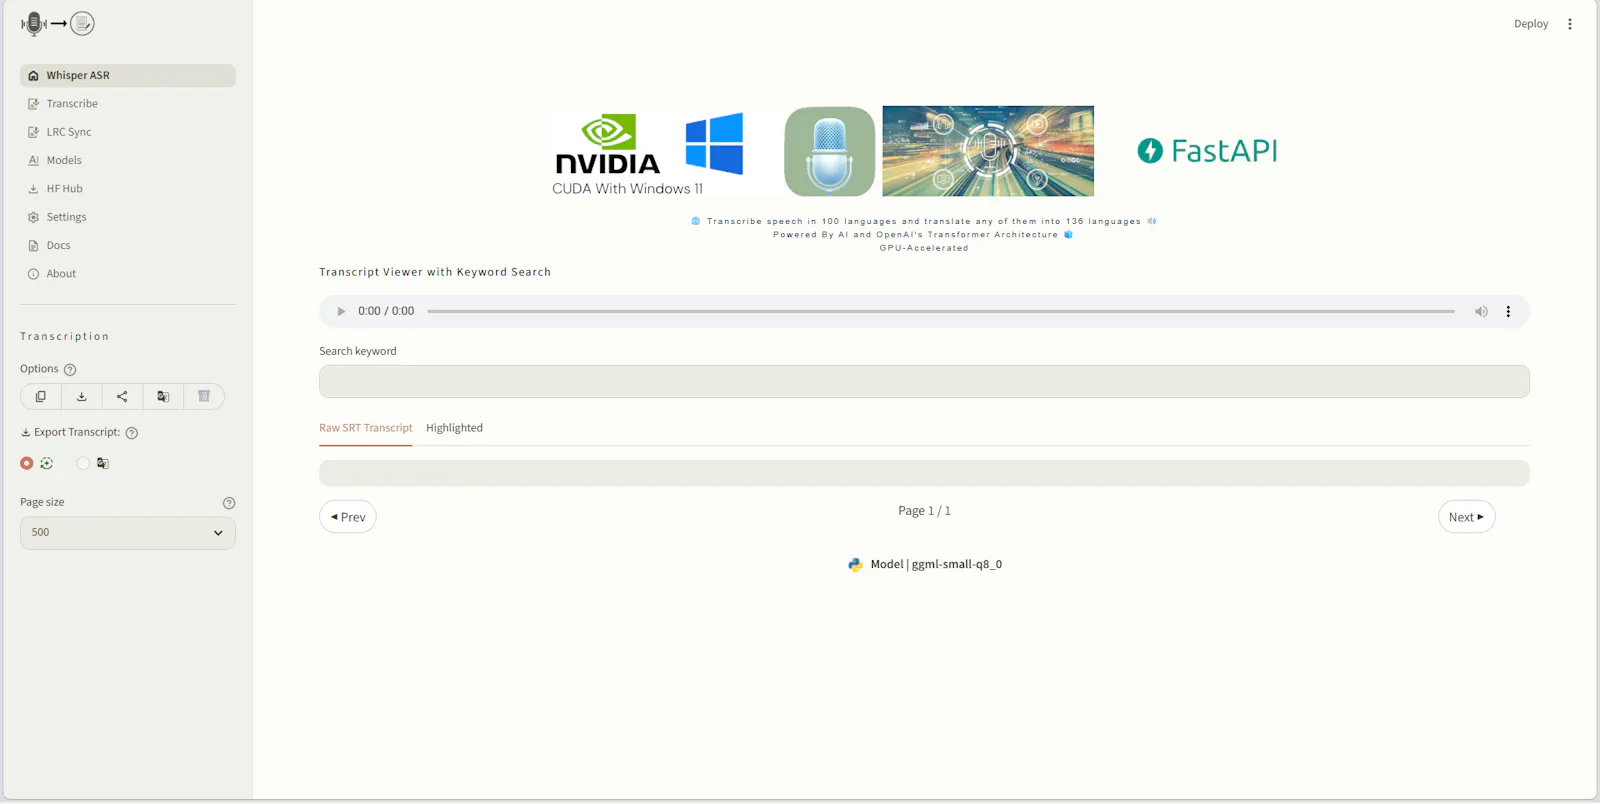Click the futuristic audio banner image
This screenshot has height=804, width=1600.
pyautogui.click(x=988, y=151)
